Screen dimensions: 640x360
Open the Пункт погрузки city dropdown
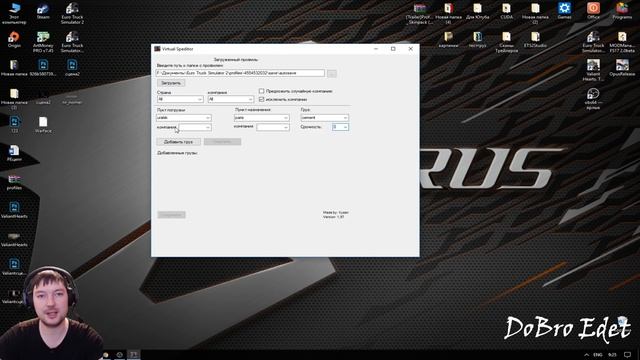point(184,118)
